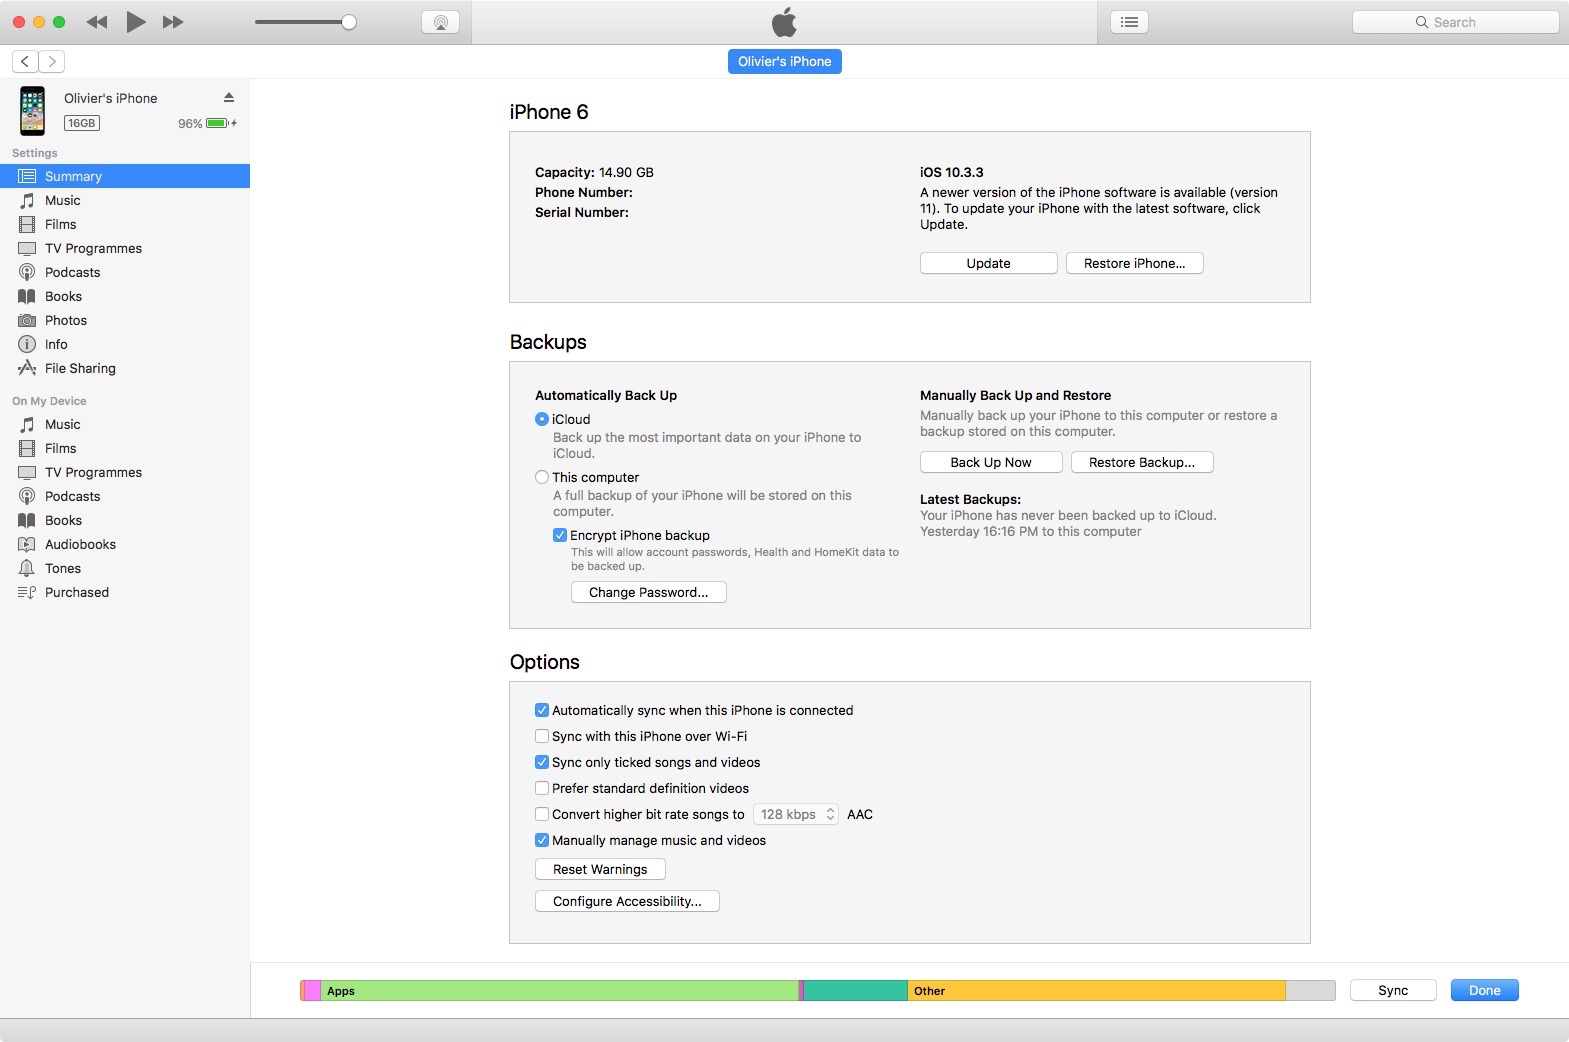Click the 16GB capacity badge
Screen dimensions: 1569x1042
coord(82,123)
